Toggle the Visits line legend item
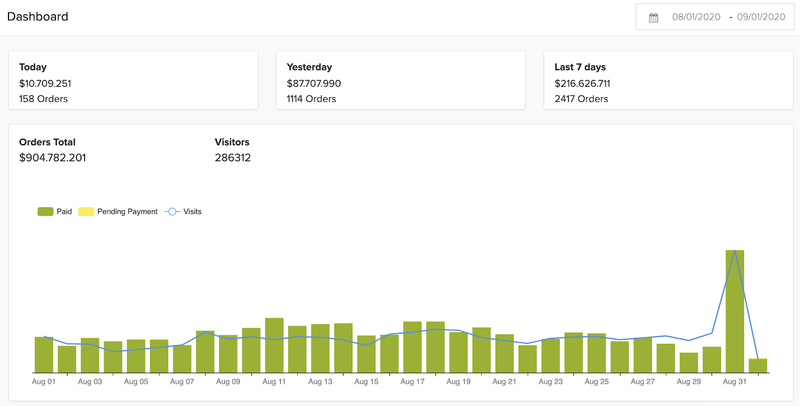Image resolution: width=800 pixels, height=406 pixels. click(183, 211)
